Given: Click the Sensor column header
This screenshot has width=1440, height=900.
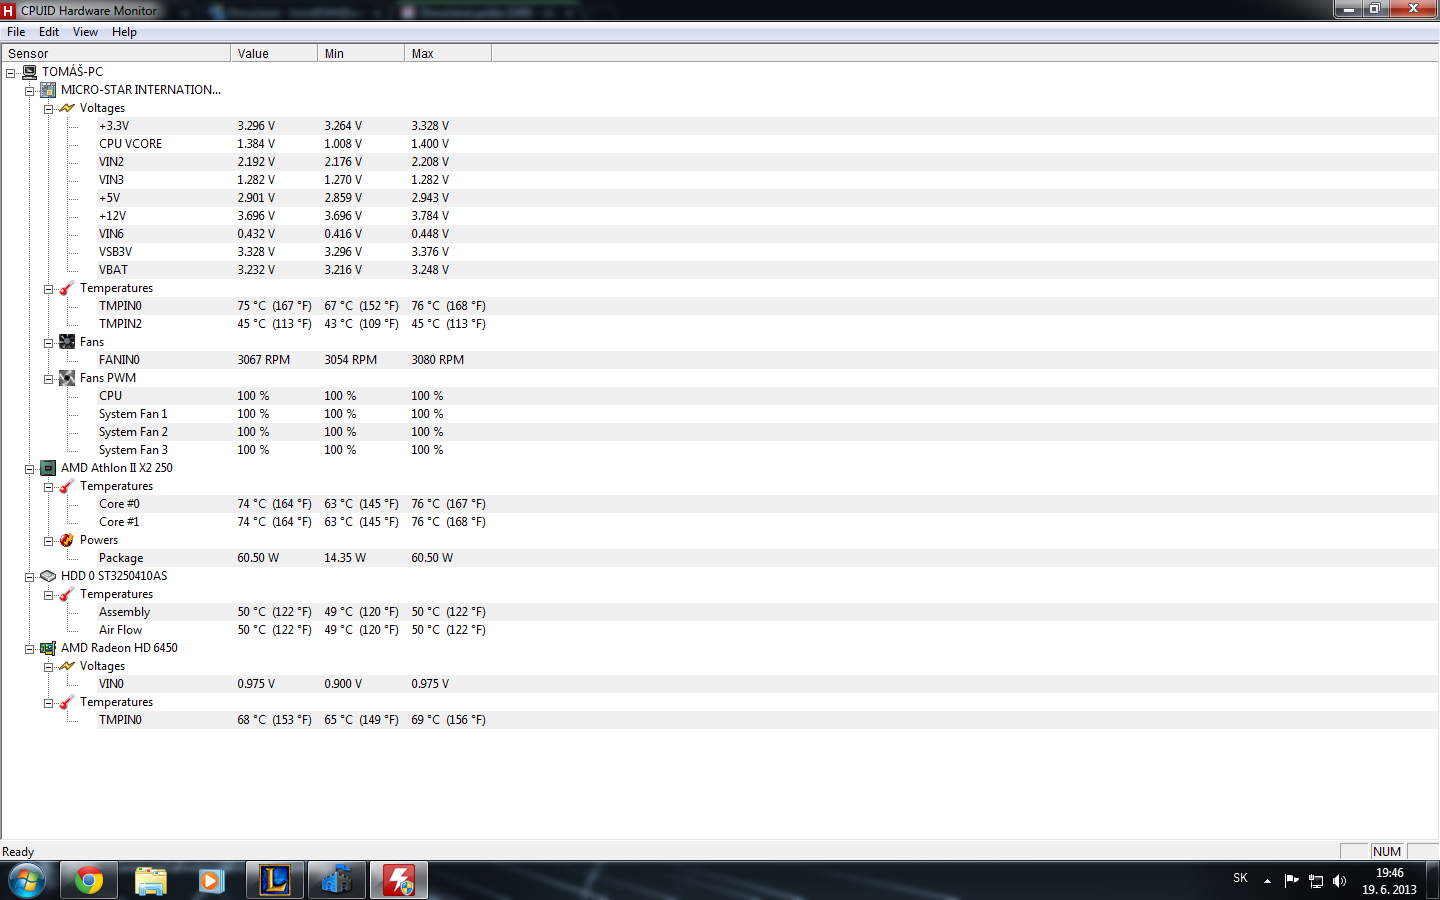Looking at the screenshot, I should pyautogui.click(x=116, y=53).
